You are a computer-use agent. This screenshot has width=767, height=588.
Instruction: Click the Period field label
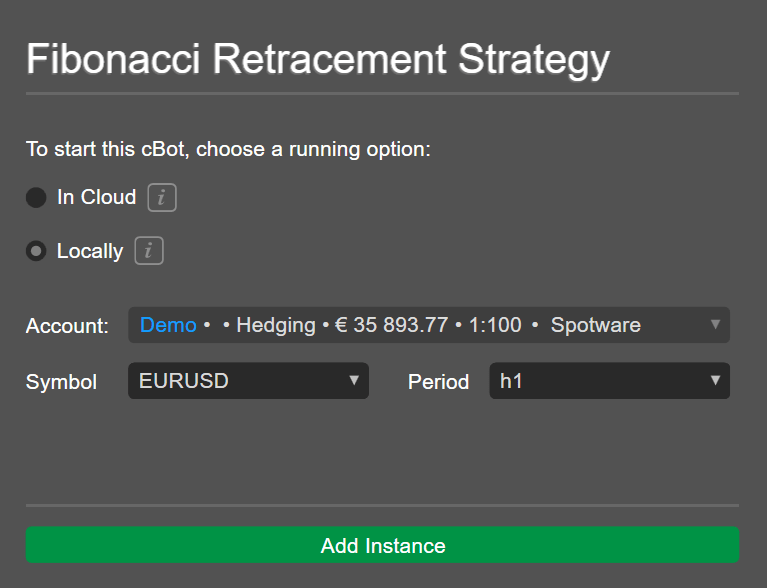point(439,382)
